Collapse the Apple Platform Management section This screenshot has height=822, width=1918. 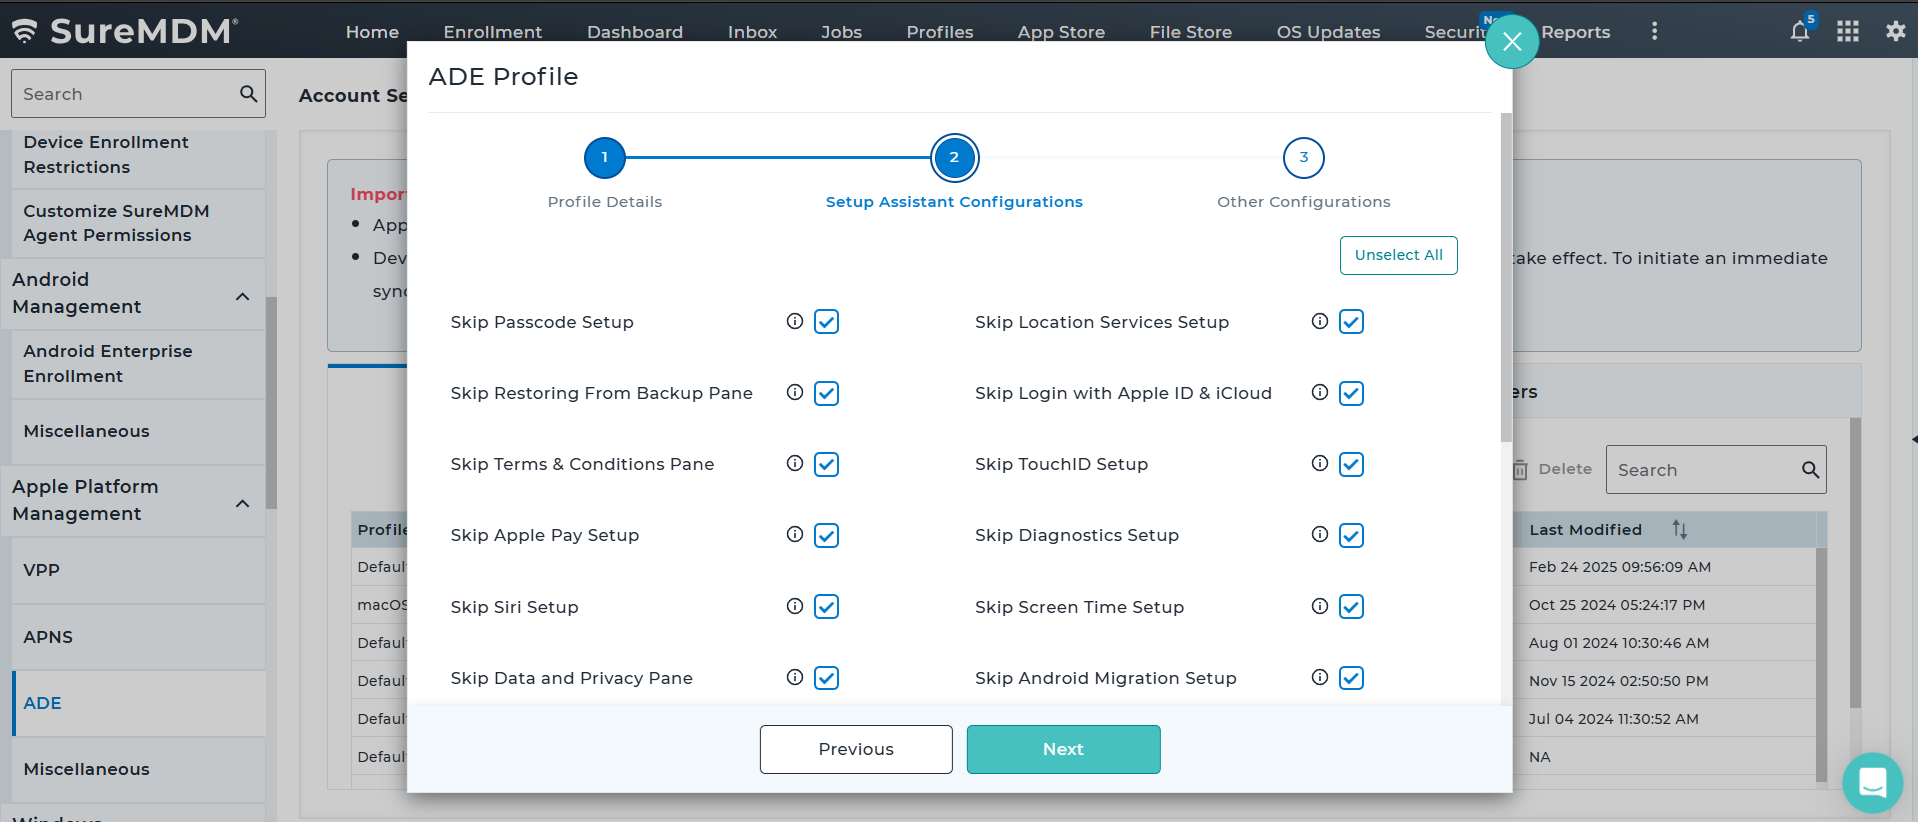click(x=242, y=503)
